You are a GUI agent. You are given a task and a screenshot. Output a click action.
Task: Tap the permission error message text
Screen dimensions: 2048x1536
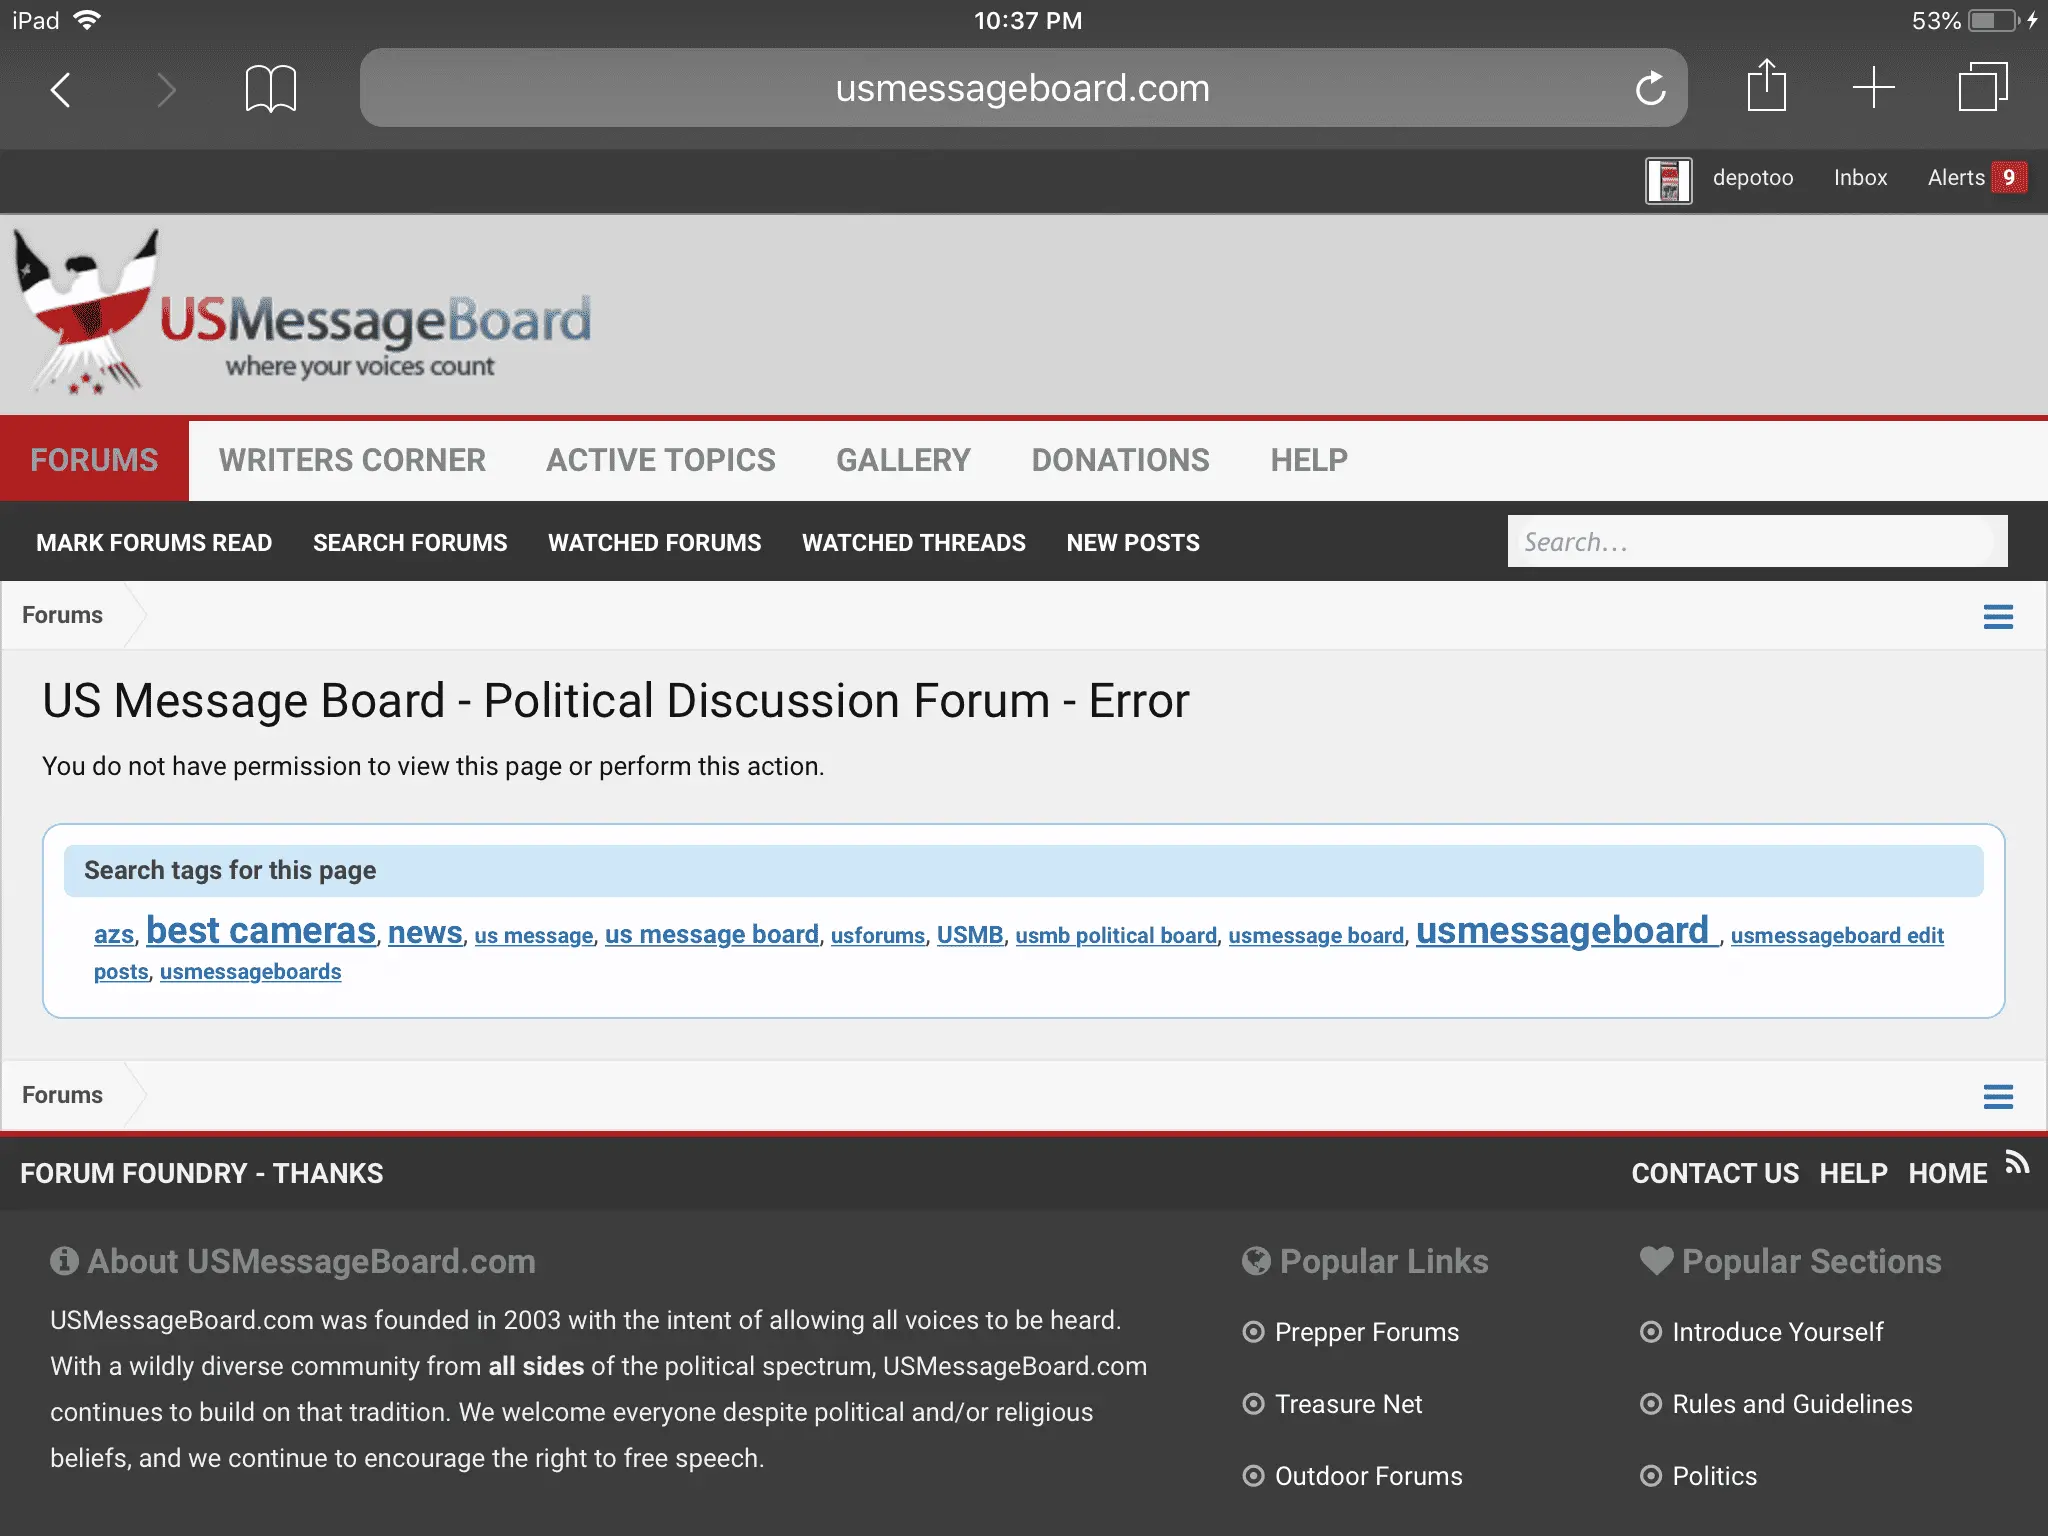pyautogui.click(x=433, y=766)
